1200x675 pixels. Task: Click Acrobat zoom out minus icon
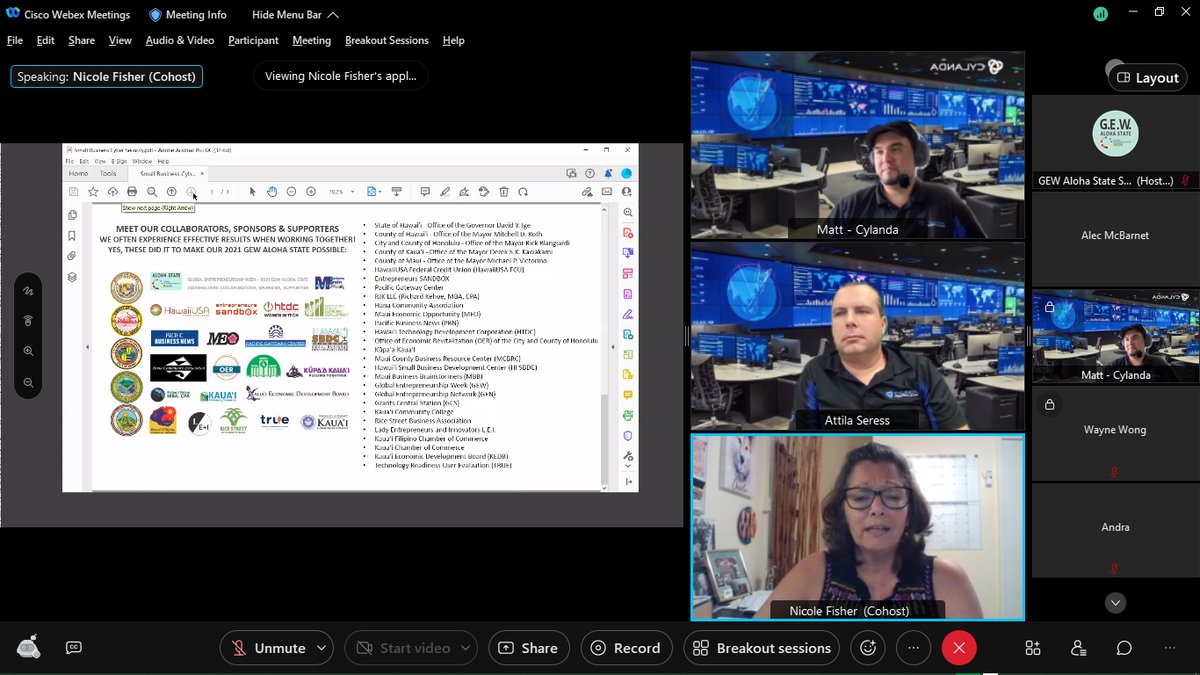[x=291, y=191]
